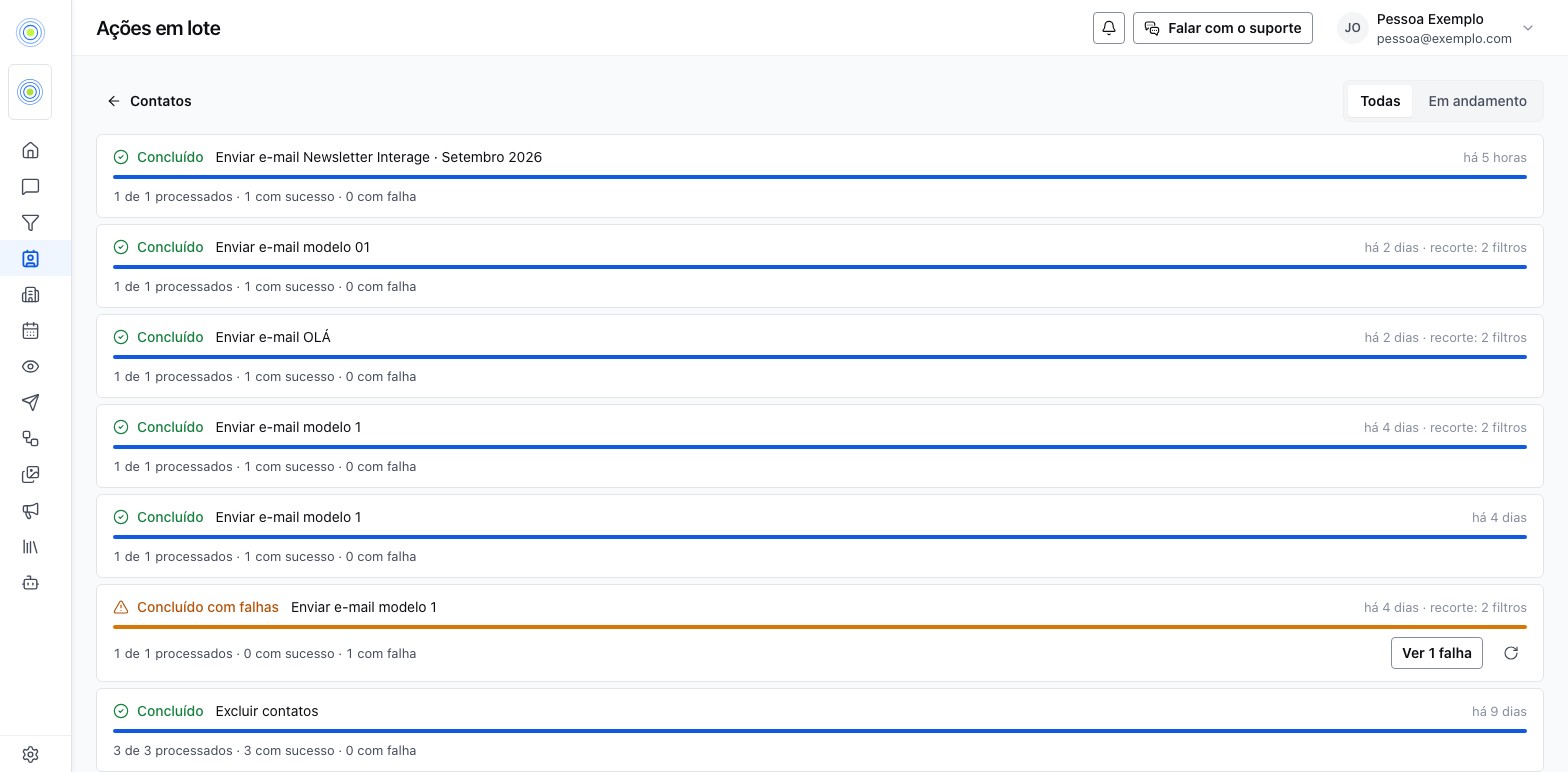
Task: Open the robot bot sidebar icon
Action: 30,582
